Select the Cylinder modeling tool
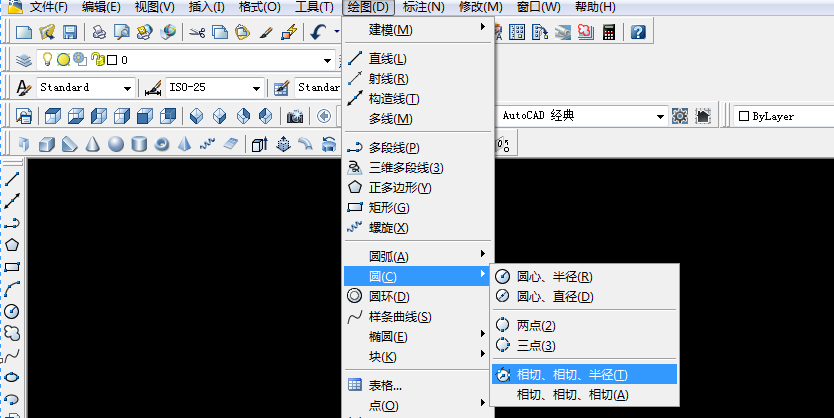The height and width of the screenshot is (418, 834). 139,144
